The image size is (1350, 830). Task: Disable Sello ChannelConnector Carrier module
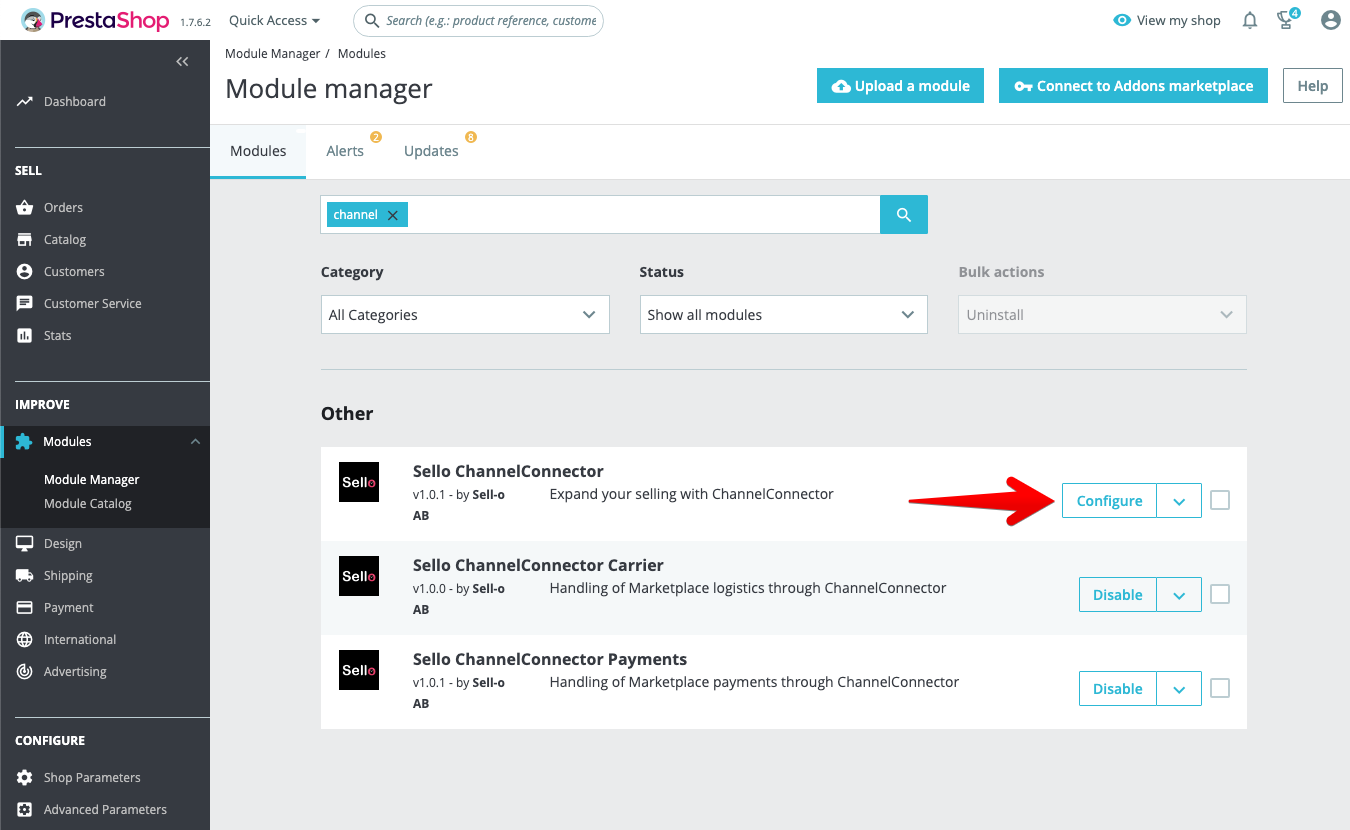click(x=1117, y=595)
